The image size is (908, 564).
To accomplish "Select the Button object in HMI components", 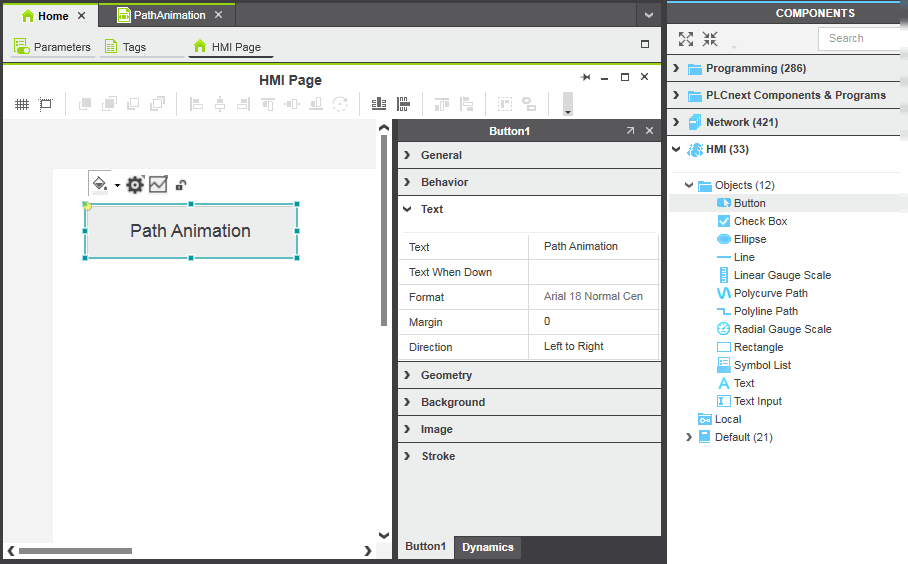I will pos(749,203).
